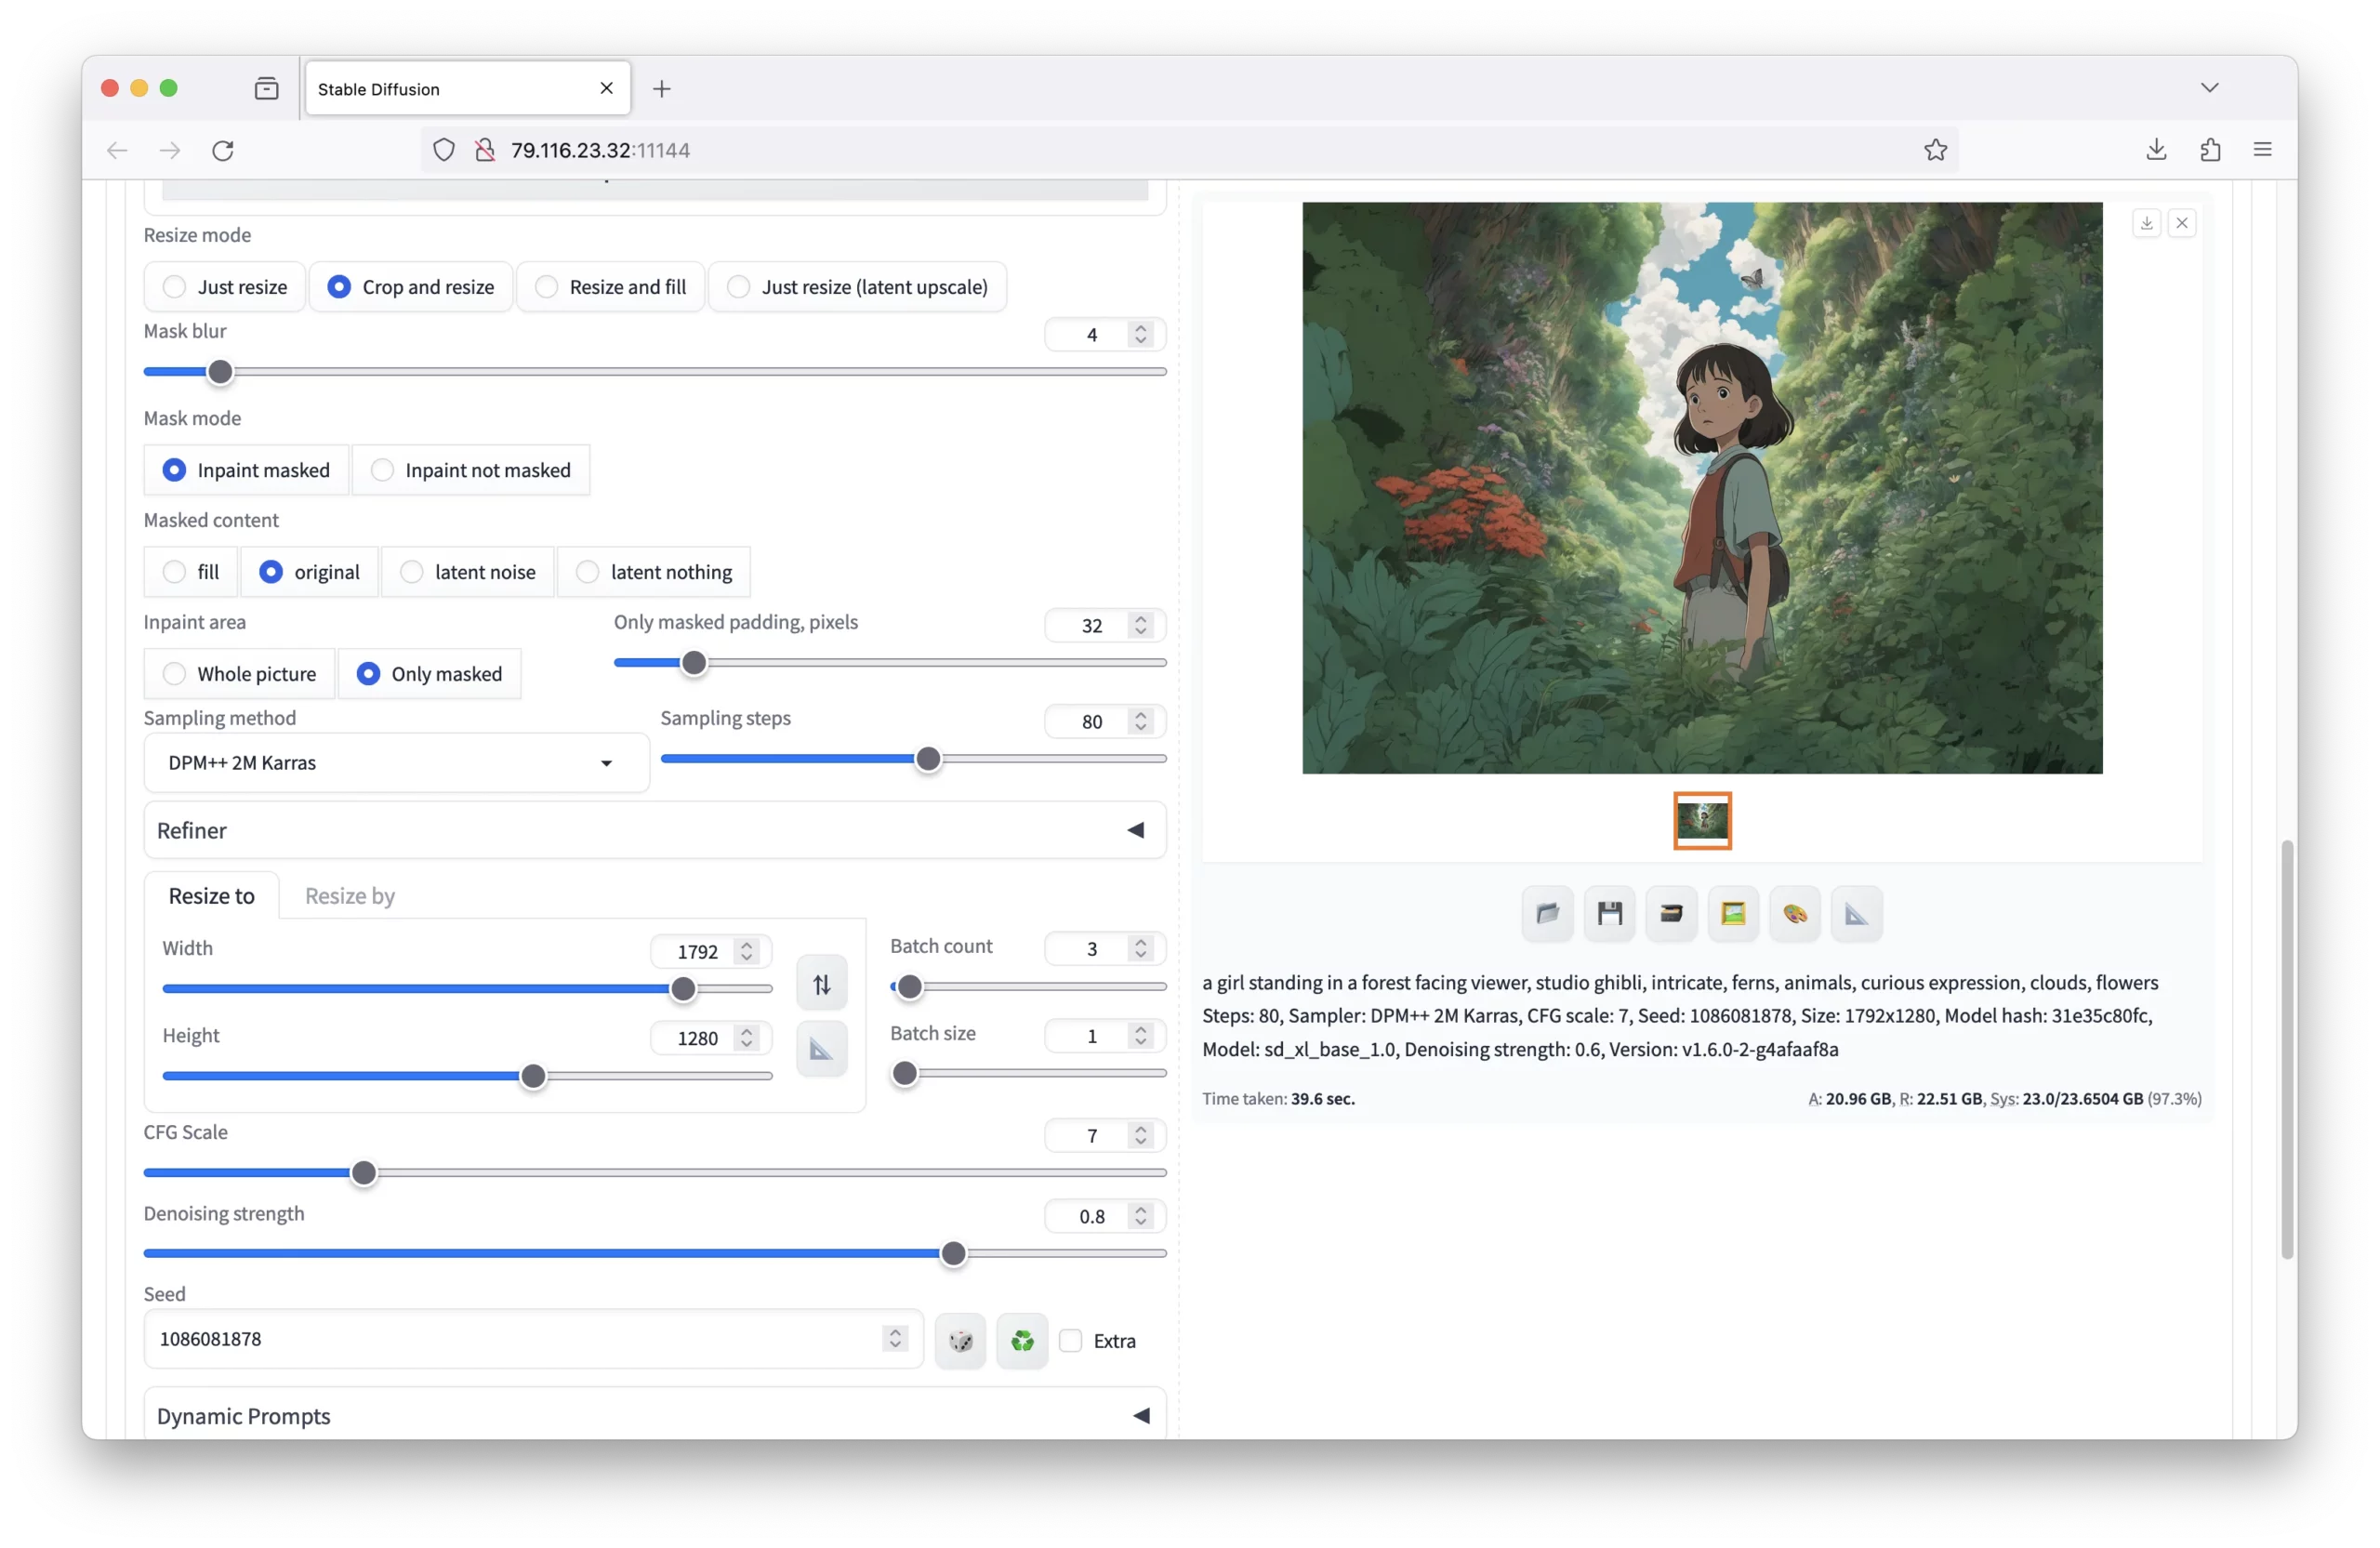Image resolution: width=2380 pixels, height=1548 pixels.
Task: Click the Batch count number stepper
Action: point(1141,949)
